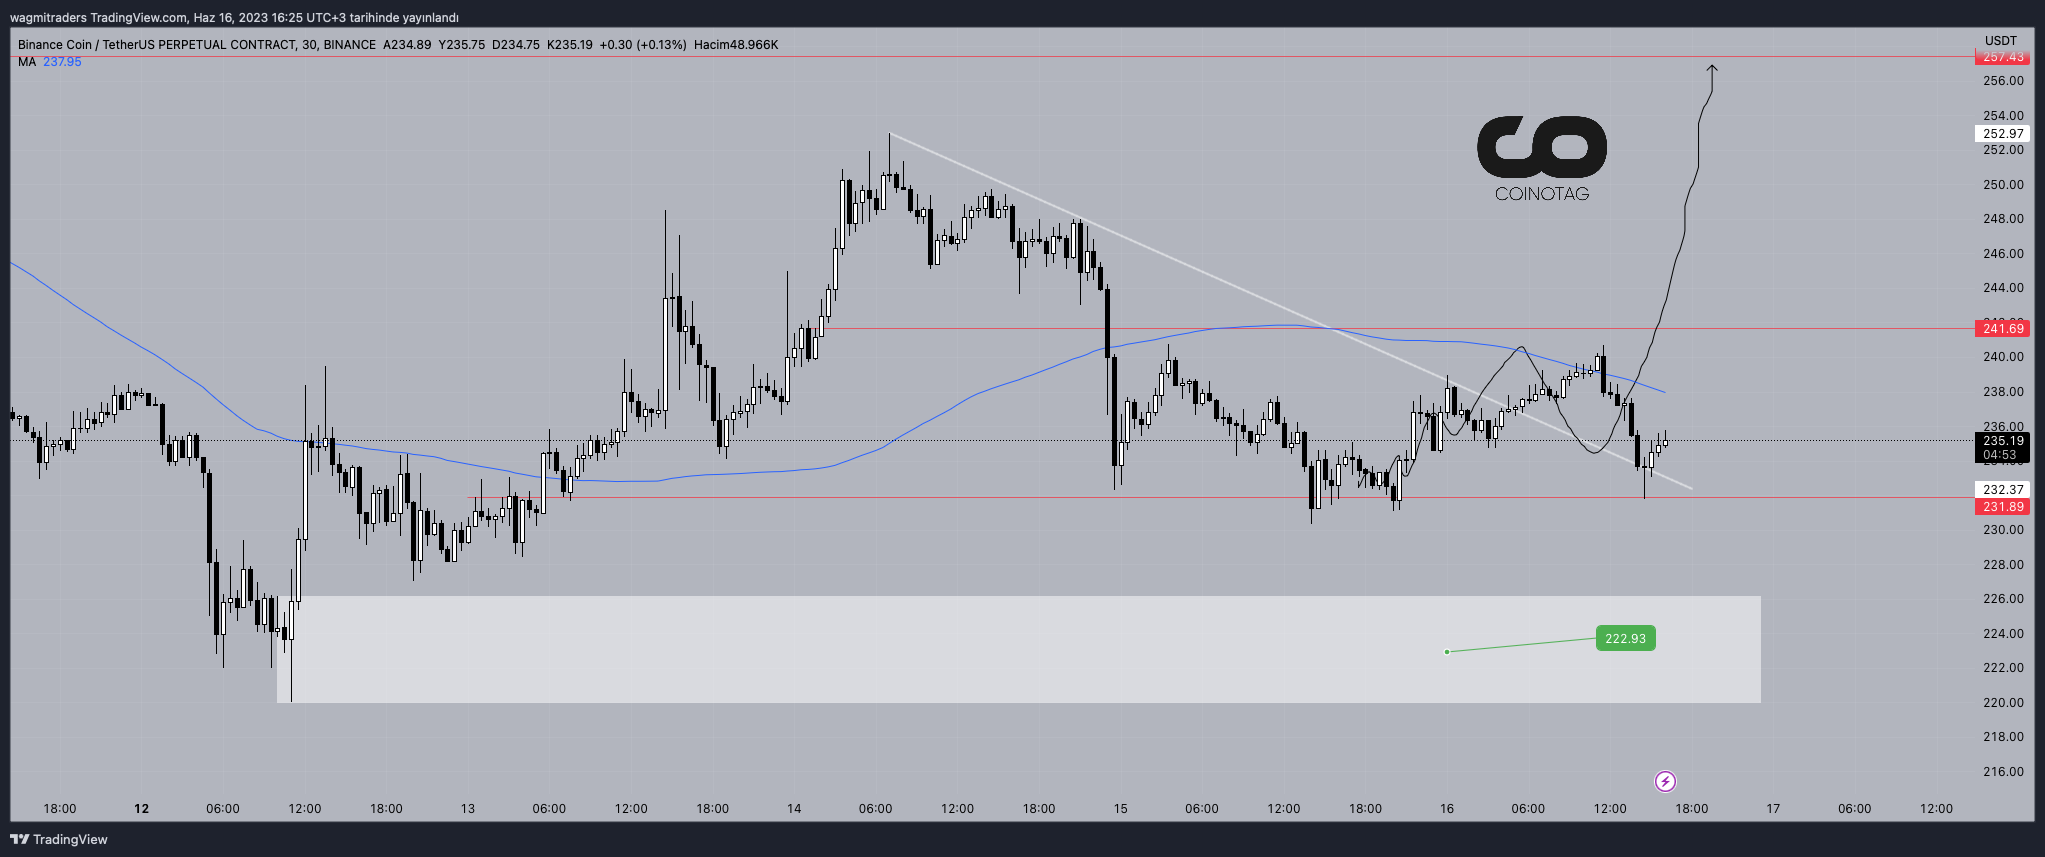Click the open value A234.89
The image size is (2045, 857).
click(x=407, y=45)
